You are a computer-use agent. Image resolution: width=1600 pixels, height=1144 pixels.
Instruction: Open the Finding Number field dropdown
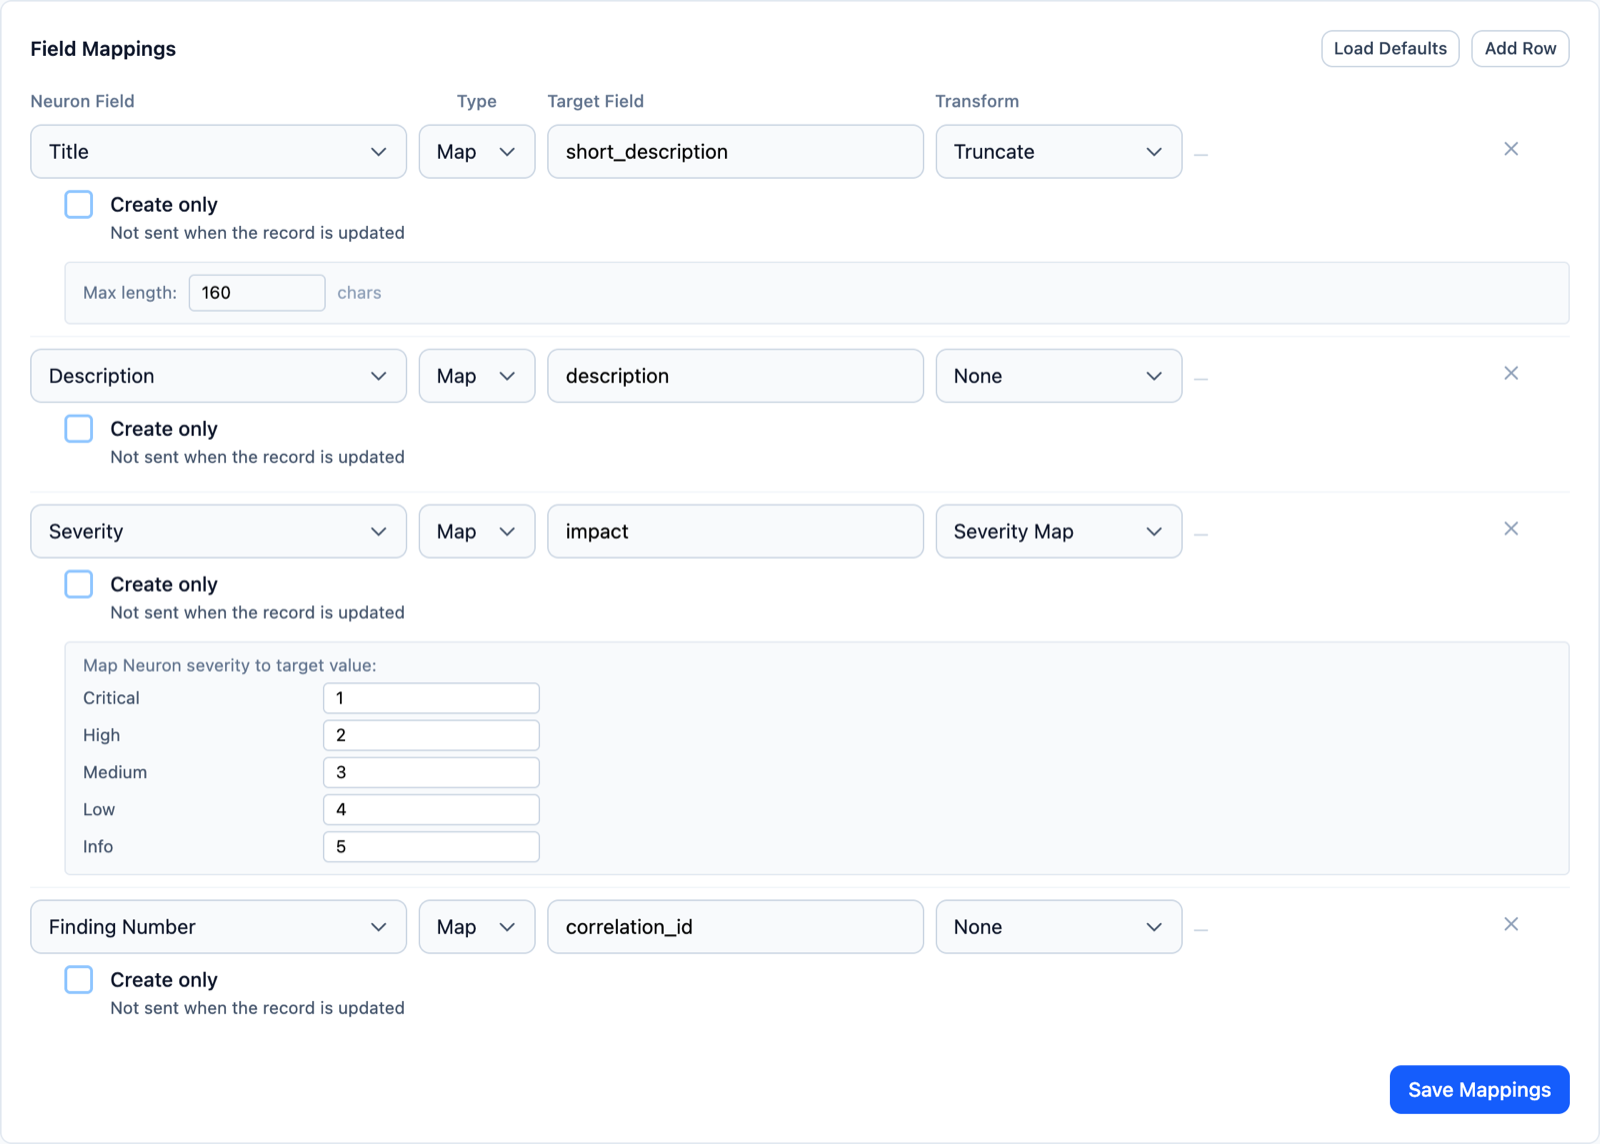(x=219, y=927)
